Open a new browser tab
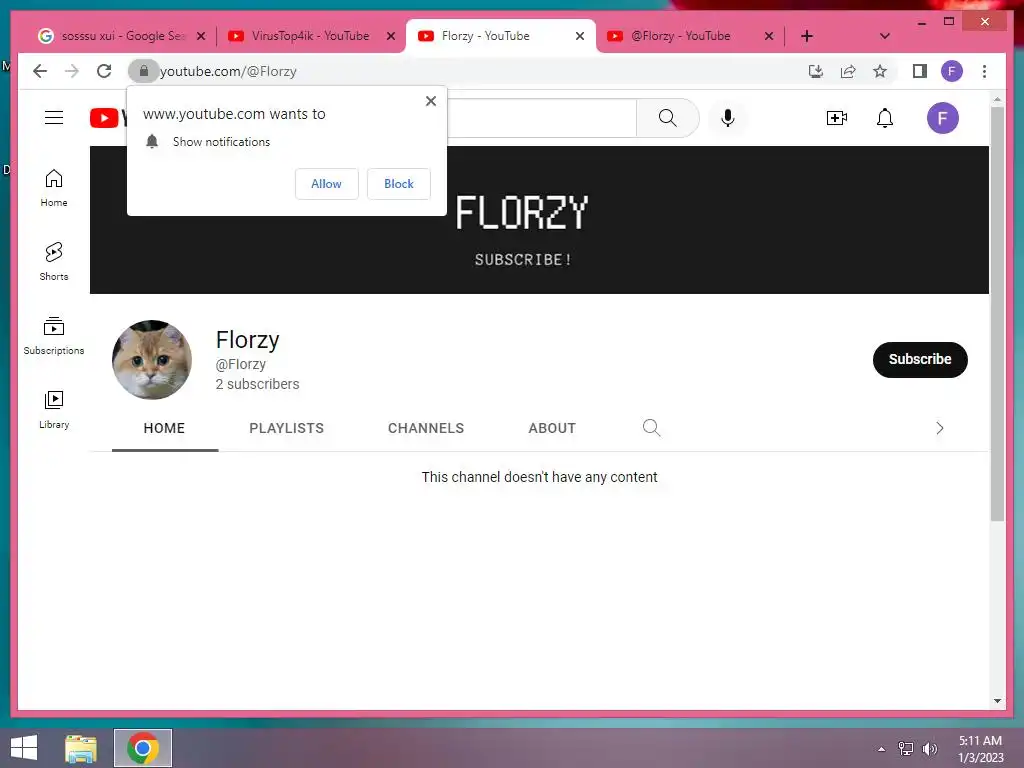This screenshot has width=1024, height=768. (x=807, y=36)
